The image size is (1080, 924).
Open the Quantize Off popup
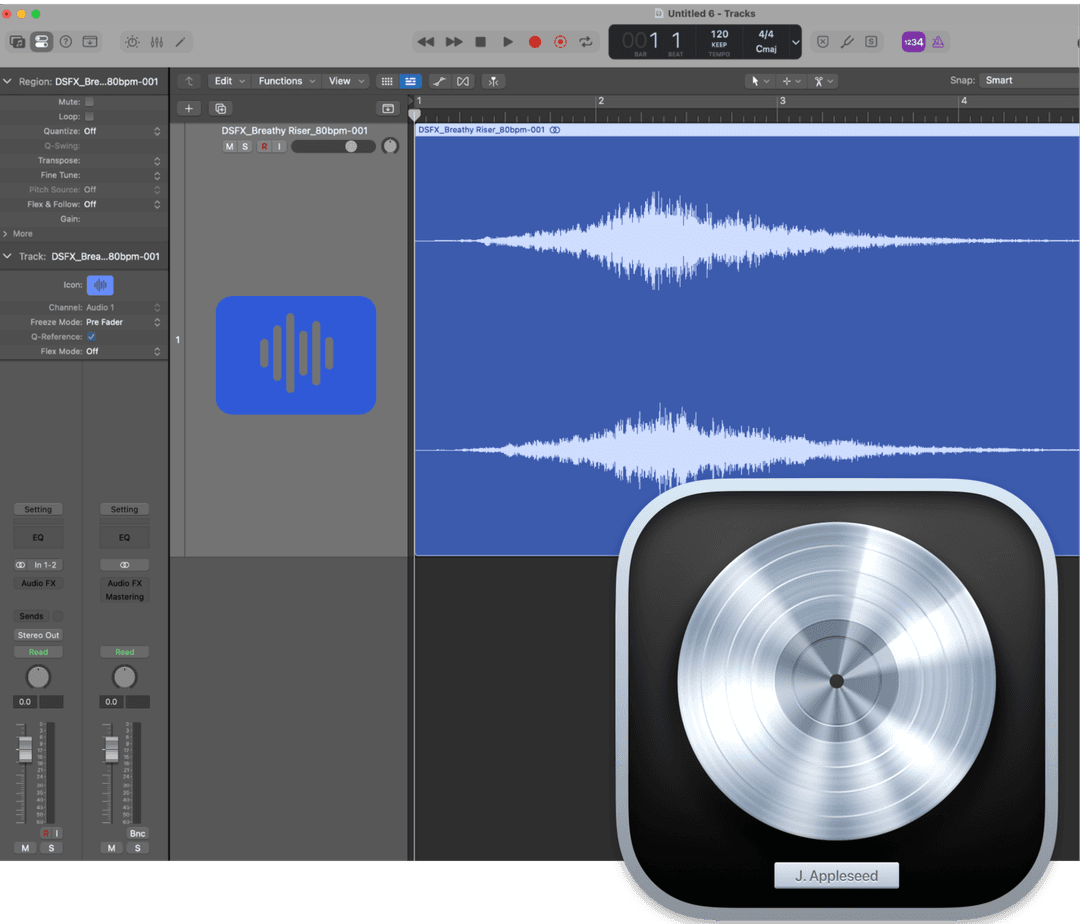(x=123, y=131)
